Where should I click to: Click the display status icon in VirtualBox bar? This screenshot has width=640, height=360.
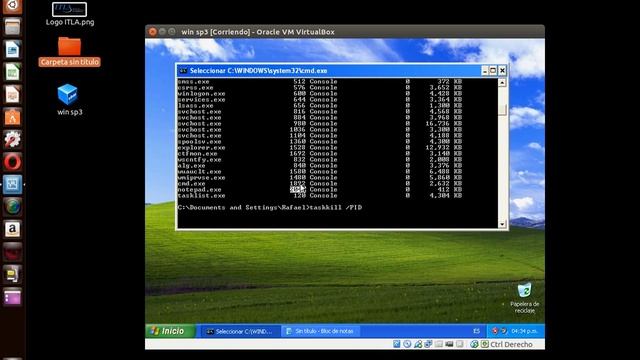(449, 344)
